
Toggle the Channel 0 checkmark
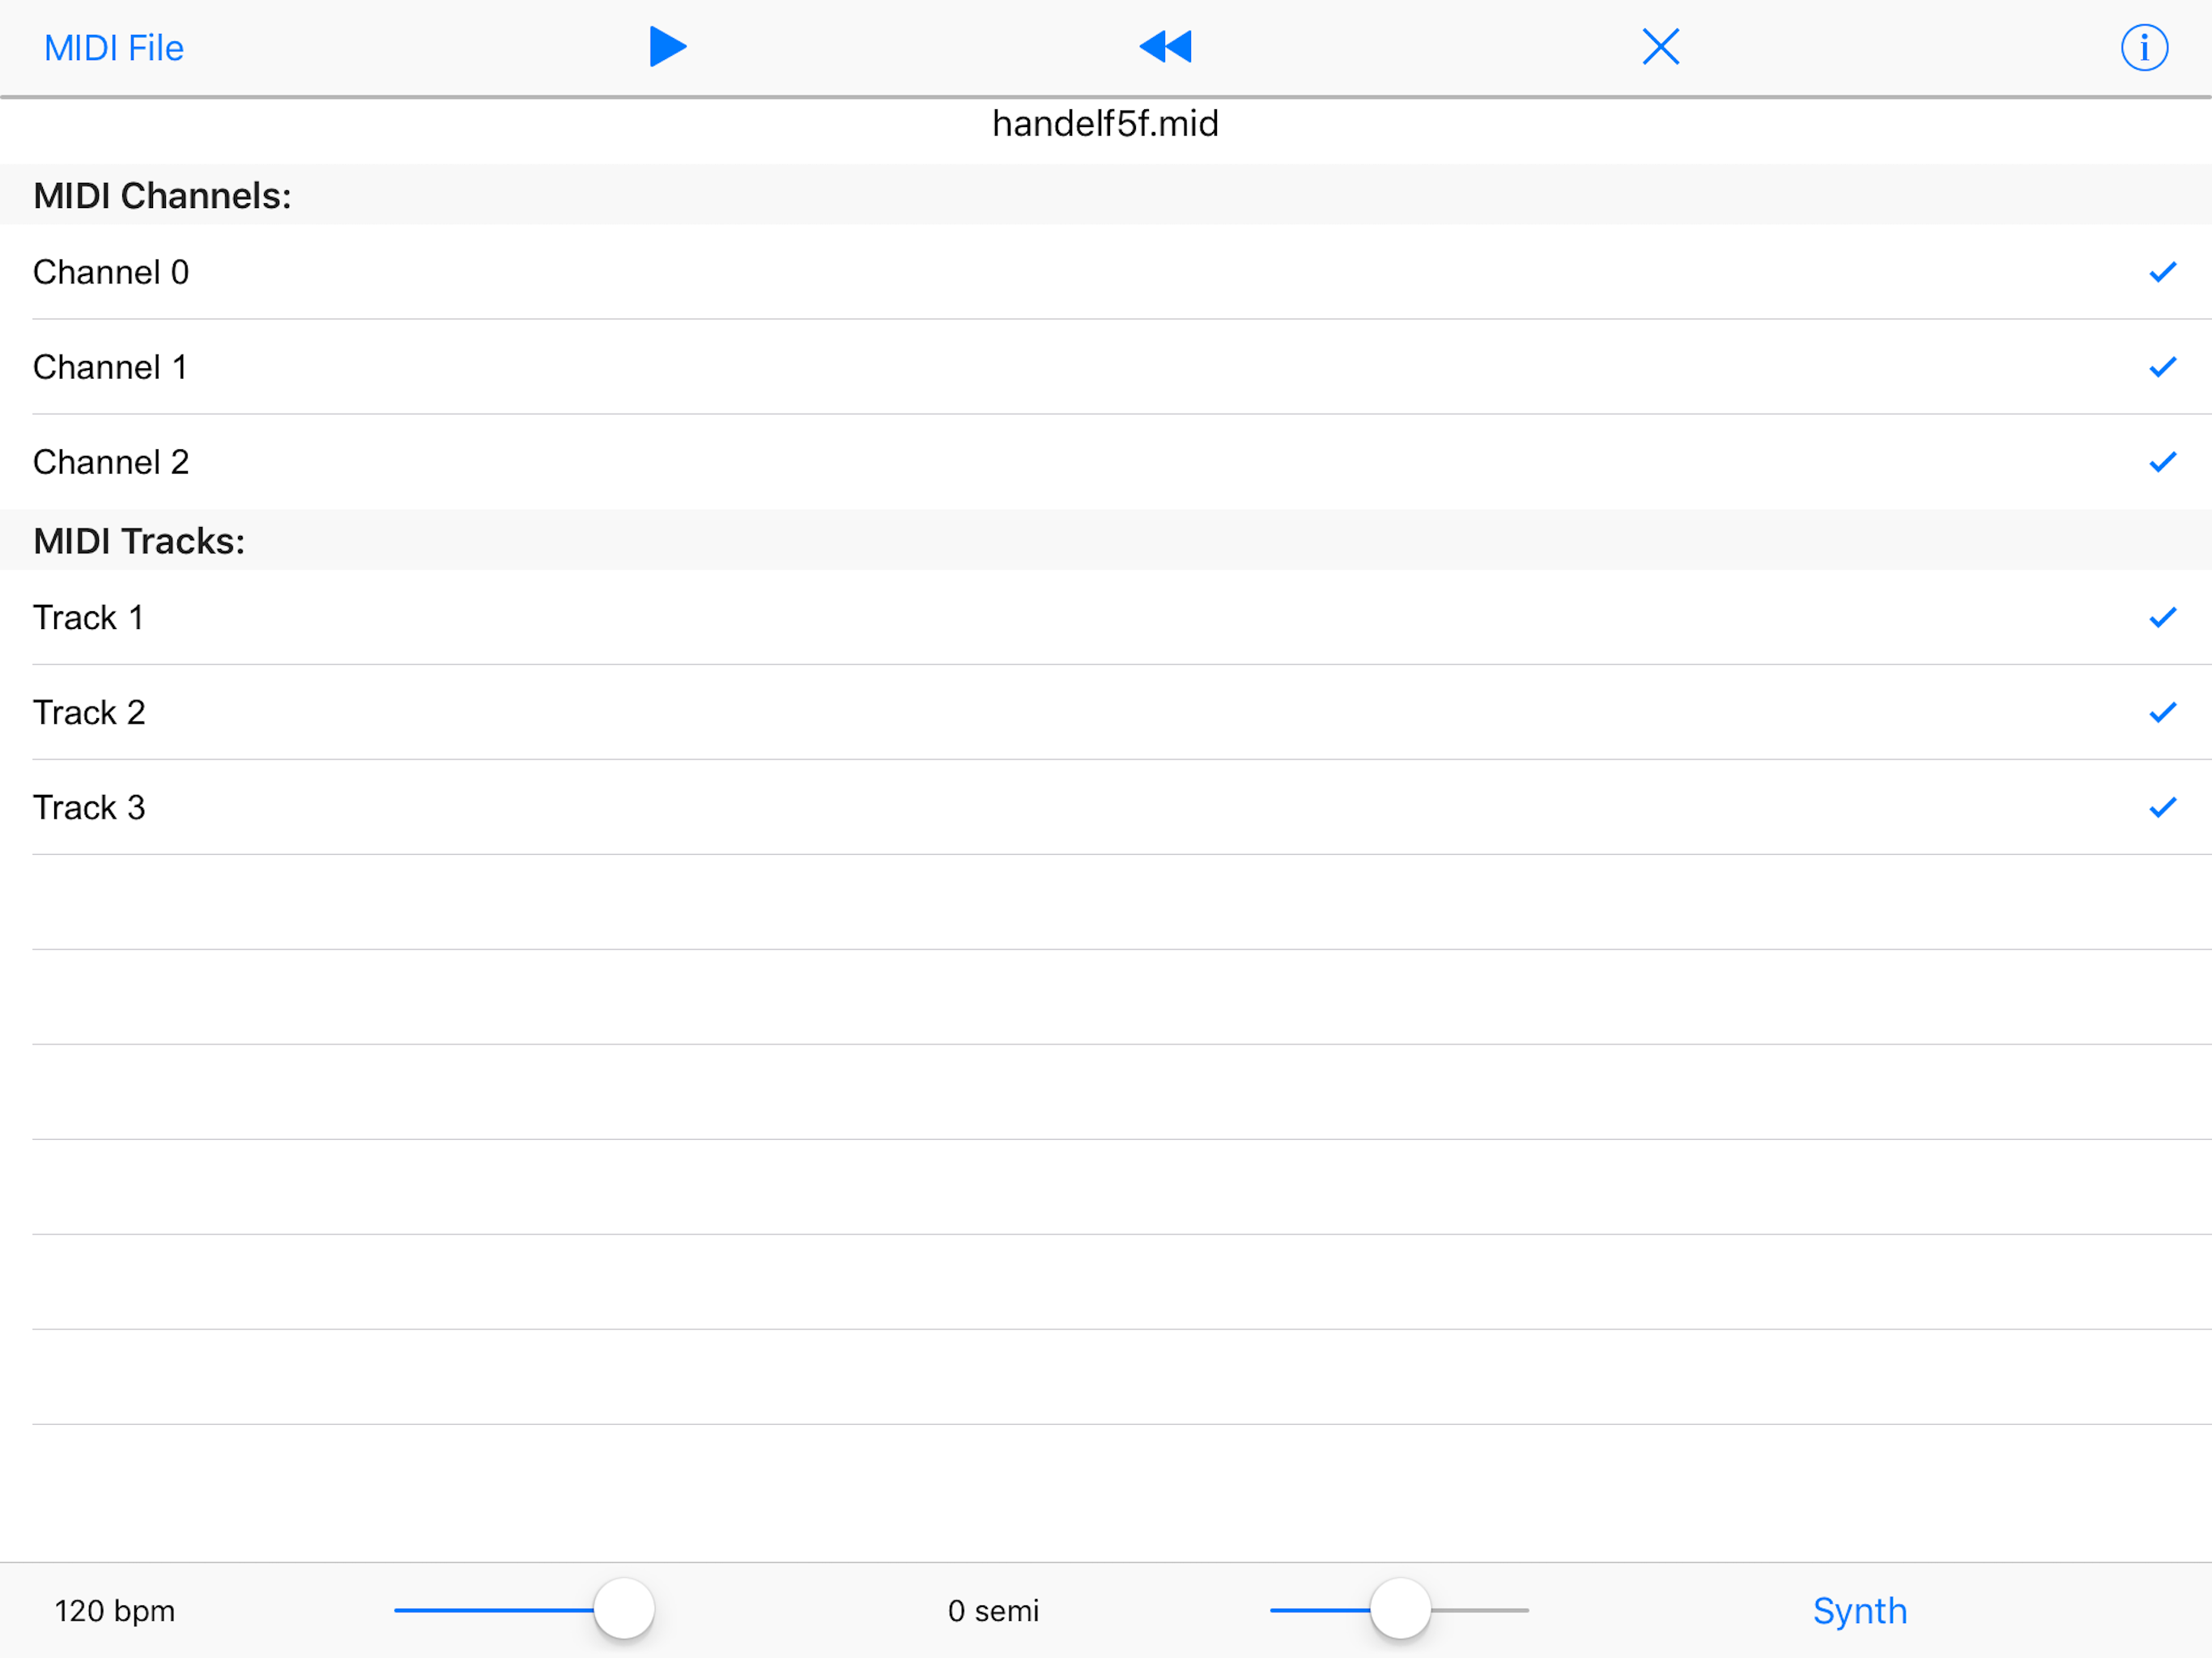2162,272
